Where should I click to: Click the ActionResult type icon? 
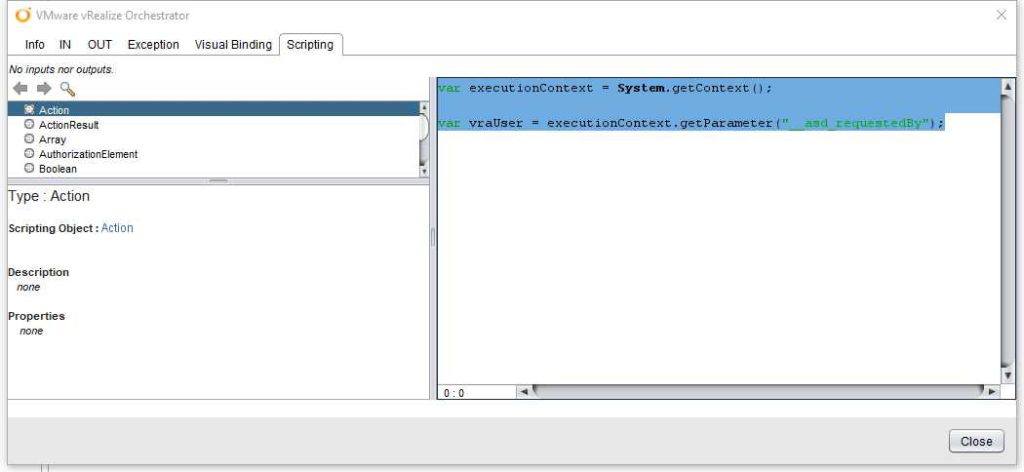[29, 124]
